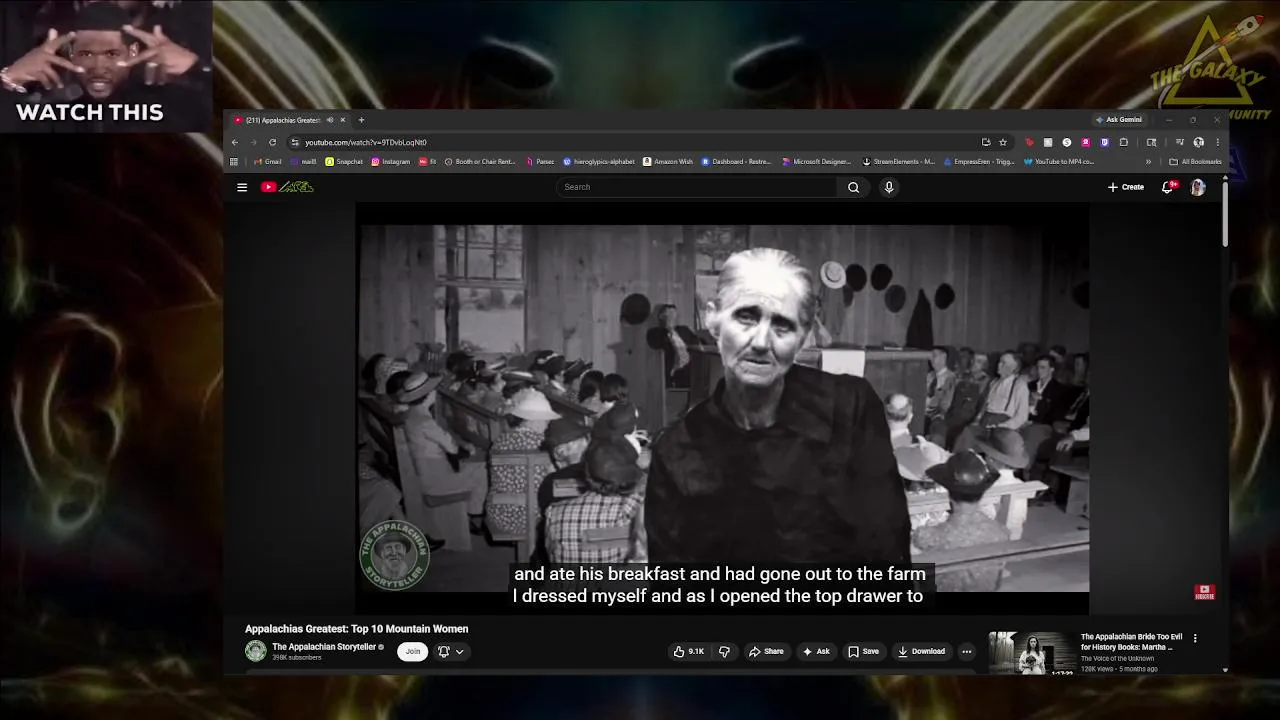This screenshot has width=1280, height=720.
Task: Mute the tab using speaker icon
Action: click(x=329, y=120)
